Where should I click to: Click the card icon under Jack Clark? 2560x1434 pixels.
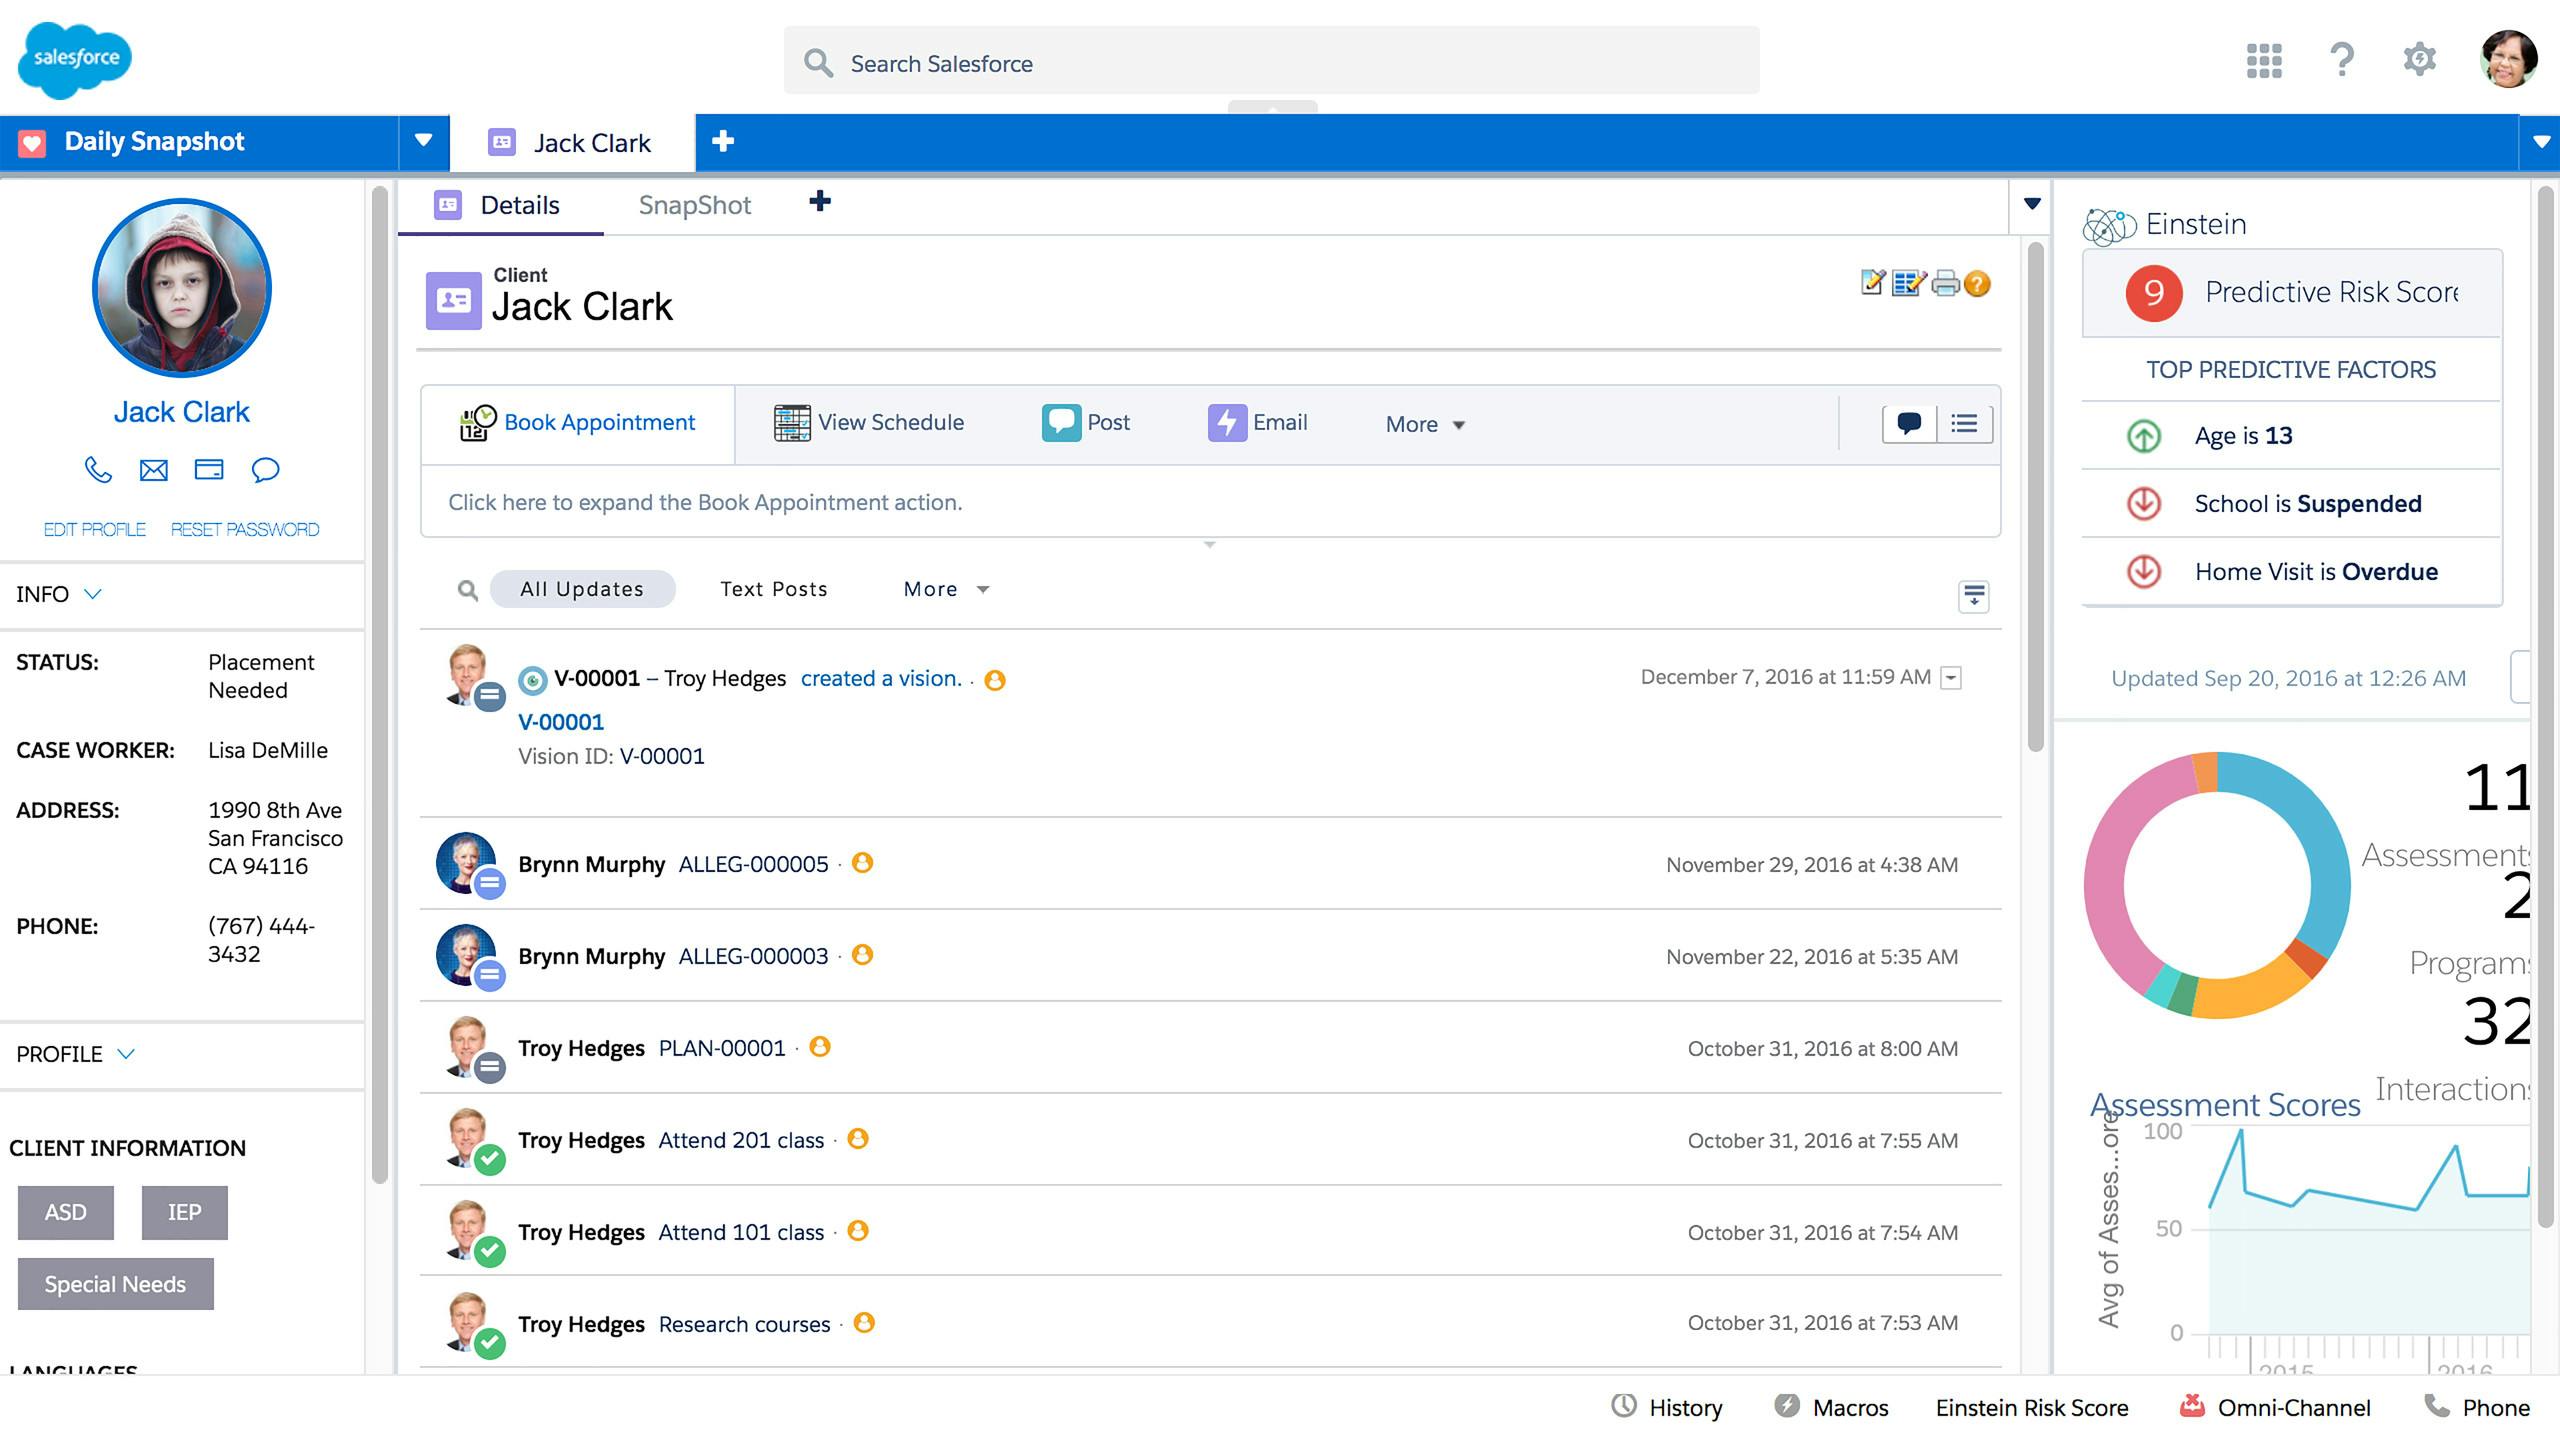(x=209, y=469)
